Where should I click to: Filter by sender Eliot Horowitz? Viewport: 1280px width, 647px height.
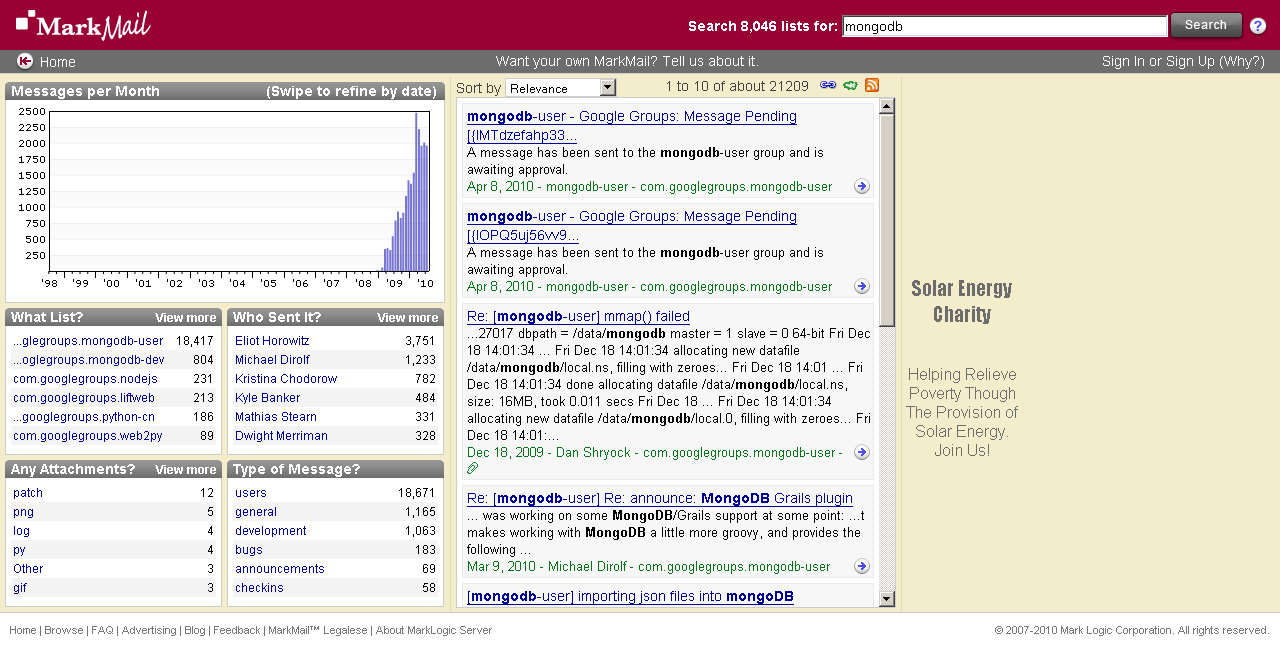click(272, 341)
